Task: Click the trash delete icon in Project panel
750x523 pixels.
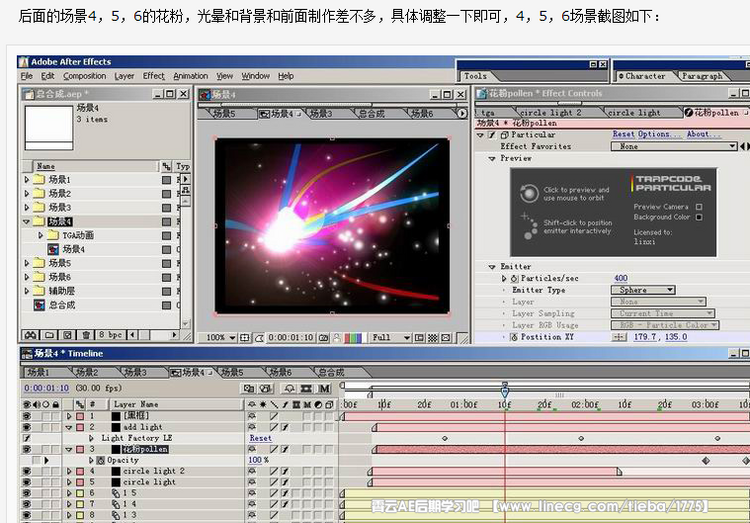Action: click(x=86, y=335)
